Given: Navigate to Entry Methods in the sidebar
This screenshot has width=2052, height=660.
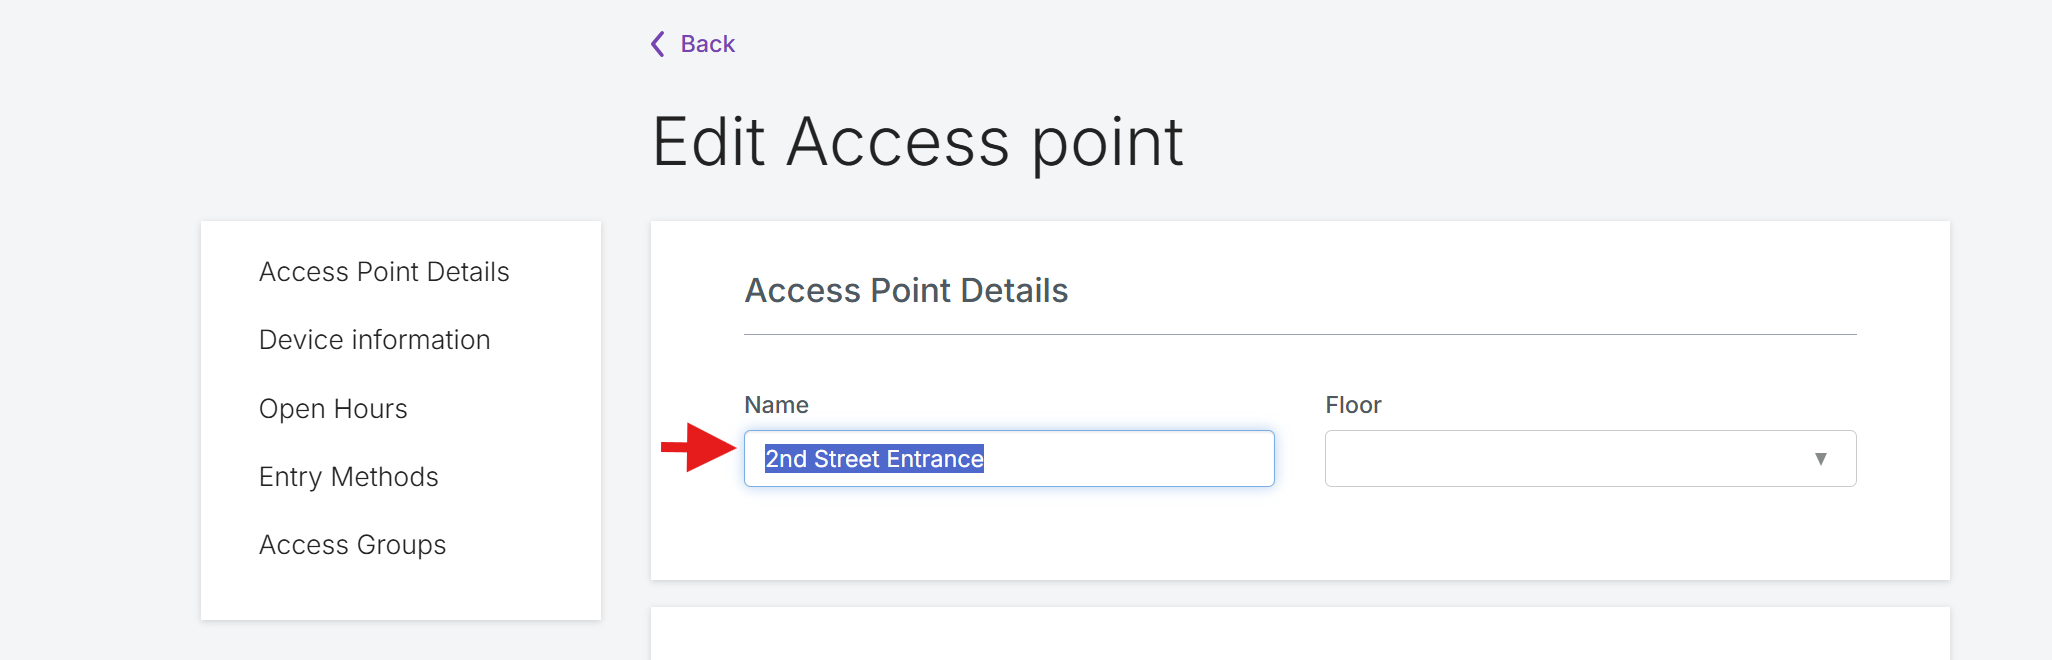Looking at the screenshot, I should (x=348, y=477).
